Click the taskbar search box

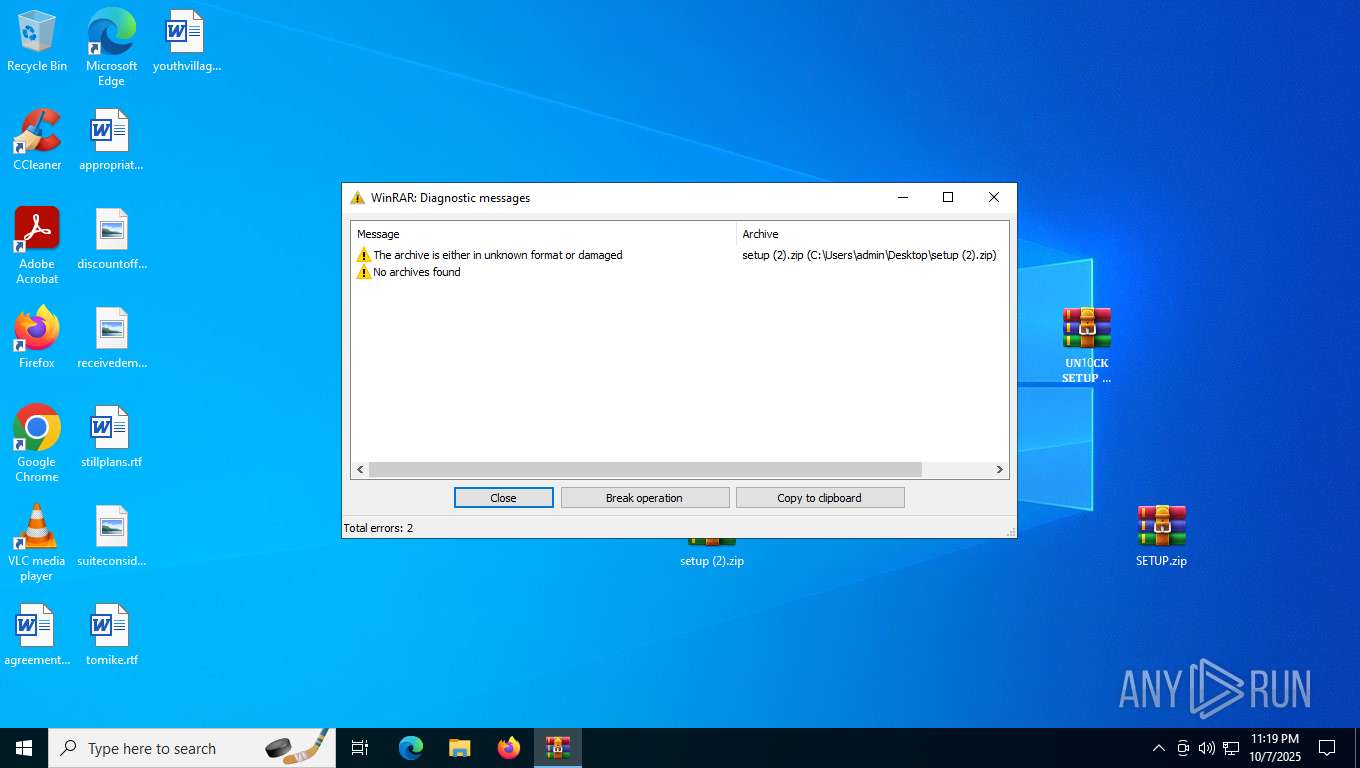coord(192,748)
